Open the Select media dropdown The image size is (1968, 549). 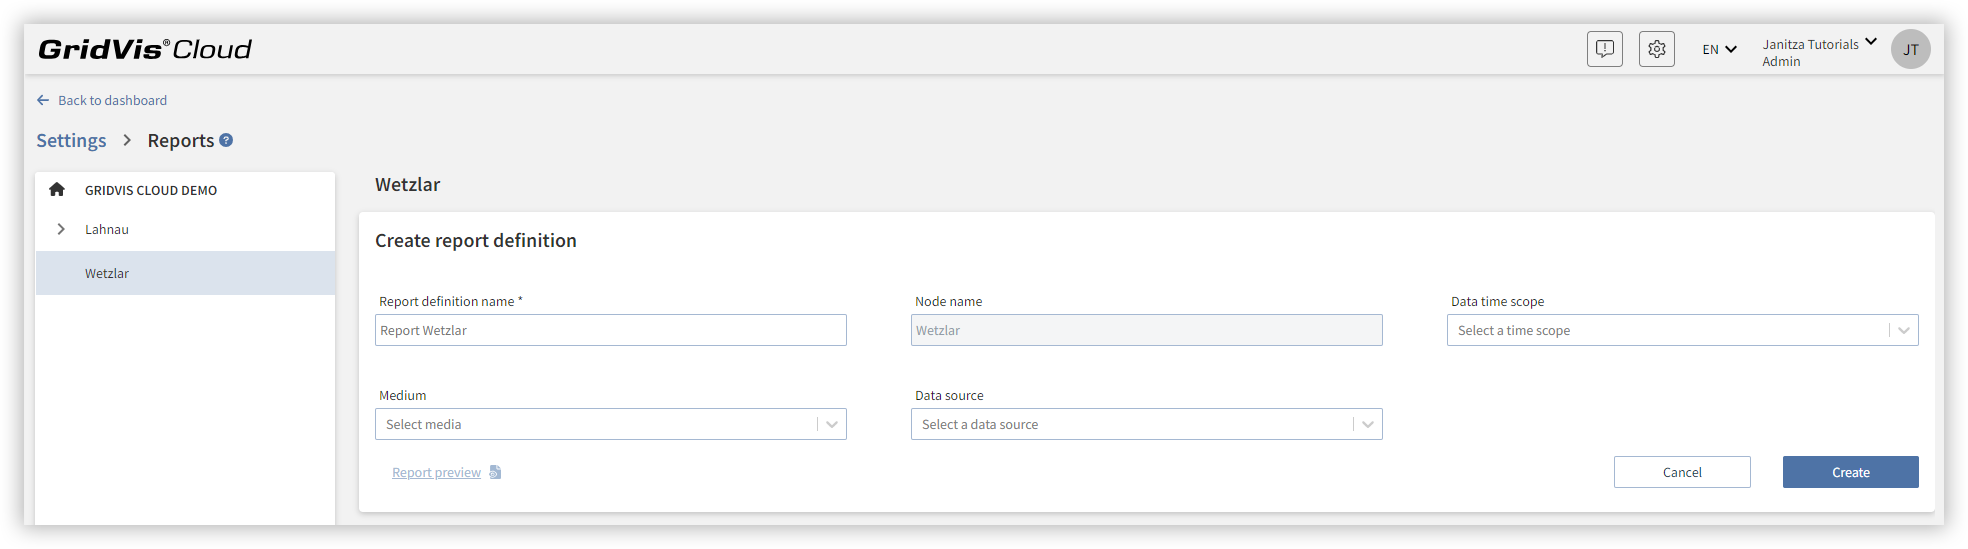610,424
